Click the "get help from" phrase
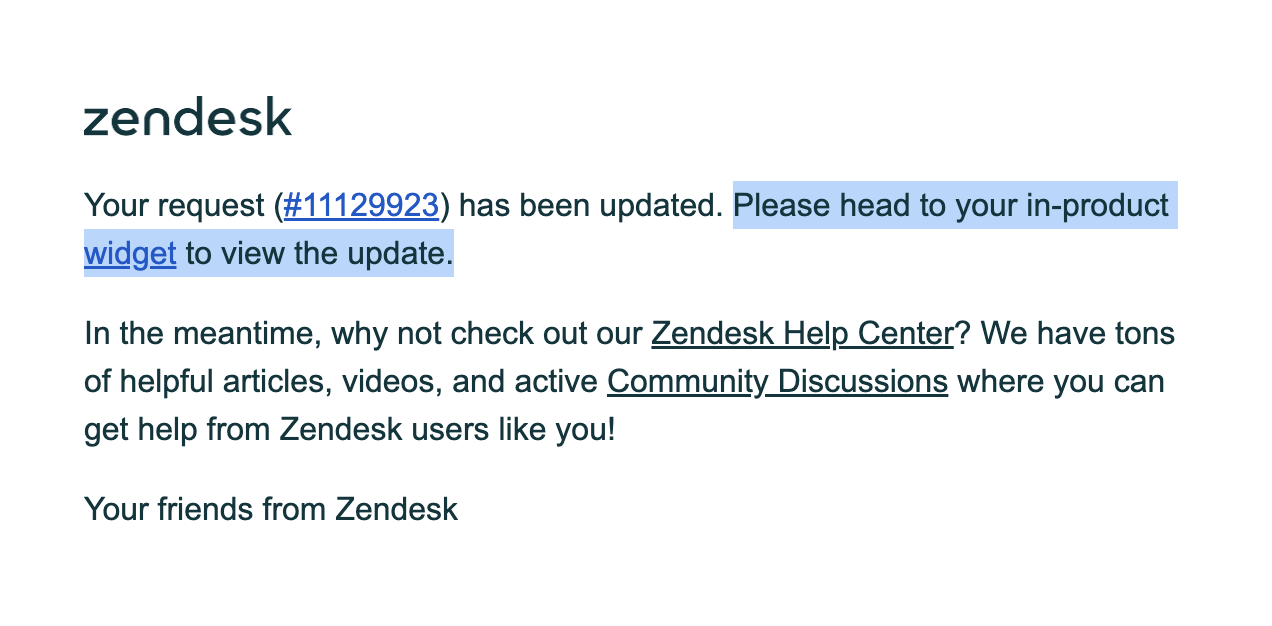Screen dimensions: 1272x626 coord(177,430)
